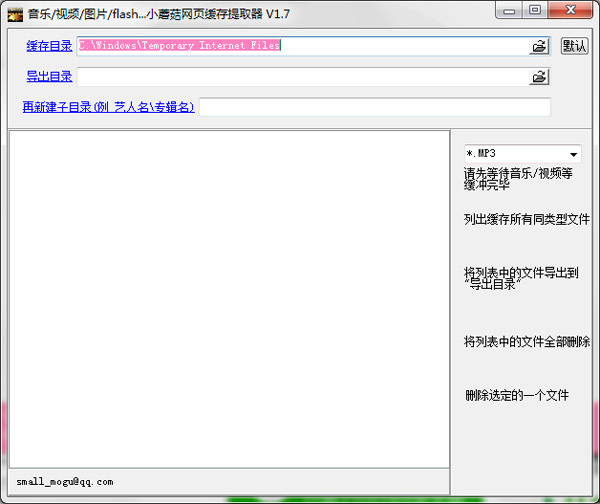The width and height of the screenshot is (600, 504).
Task: Click the 再新建子目录 link label
Action: click(108, 107)
